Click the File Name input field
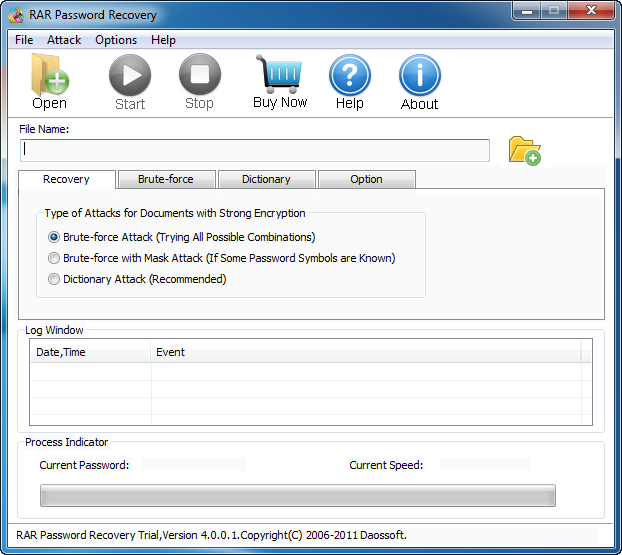This screenshot has height=555, width=622. coord(255,150)
